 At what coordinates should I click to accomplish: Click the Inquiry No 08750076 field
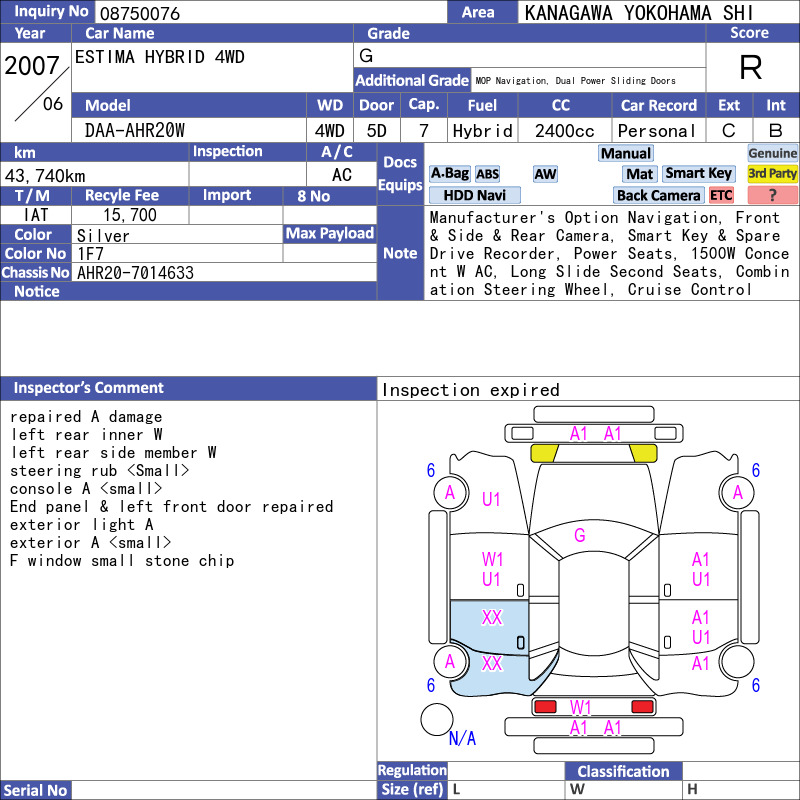tap(271, 12)
